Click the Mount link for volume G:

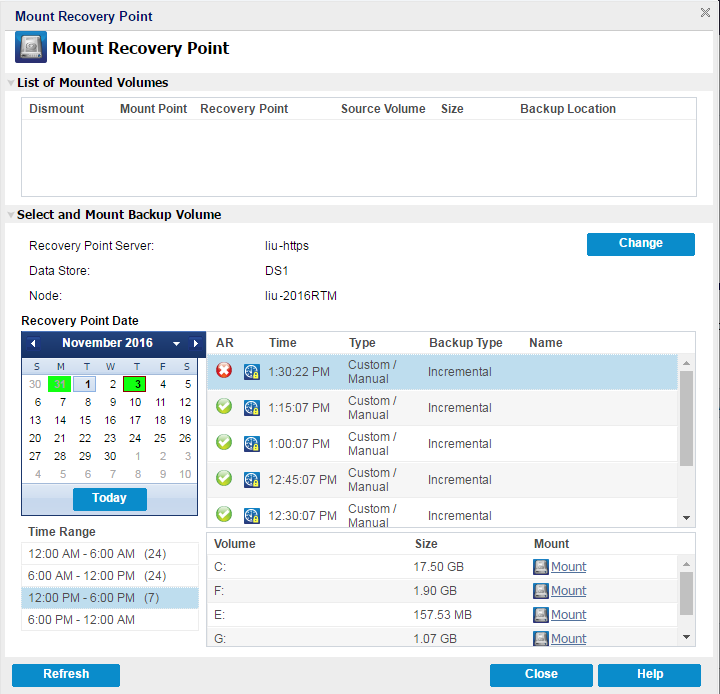[568, 638]
